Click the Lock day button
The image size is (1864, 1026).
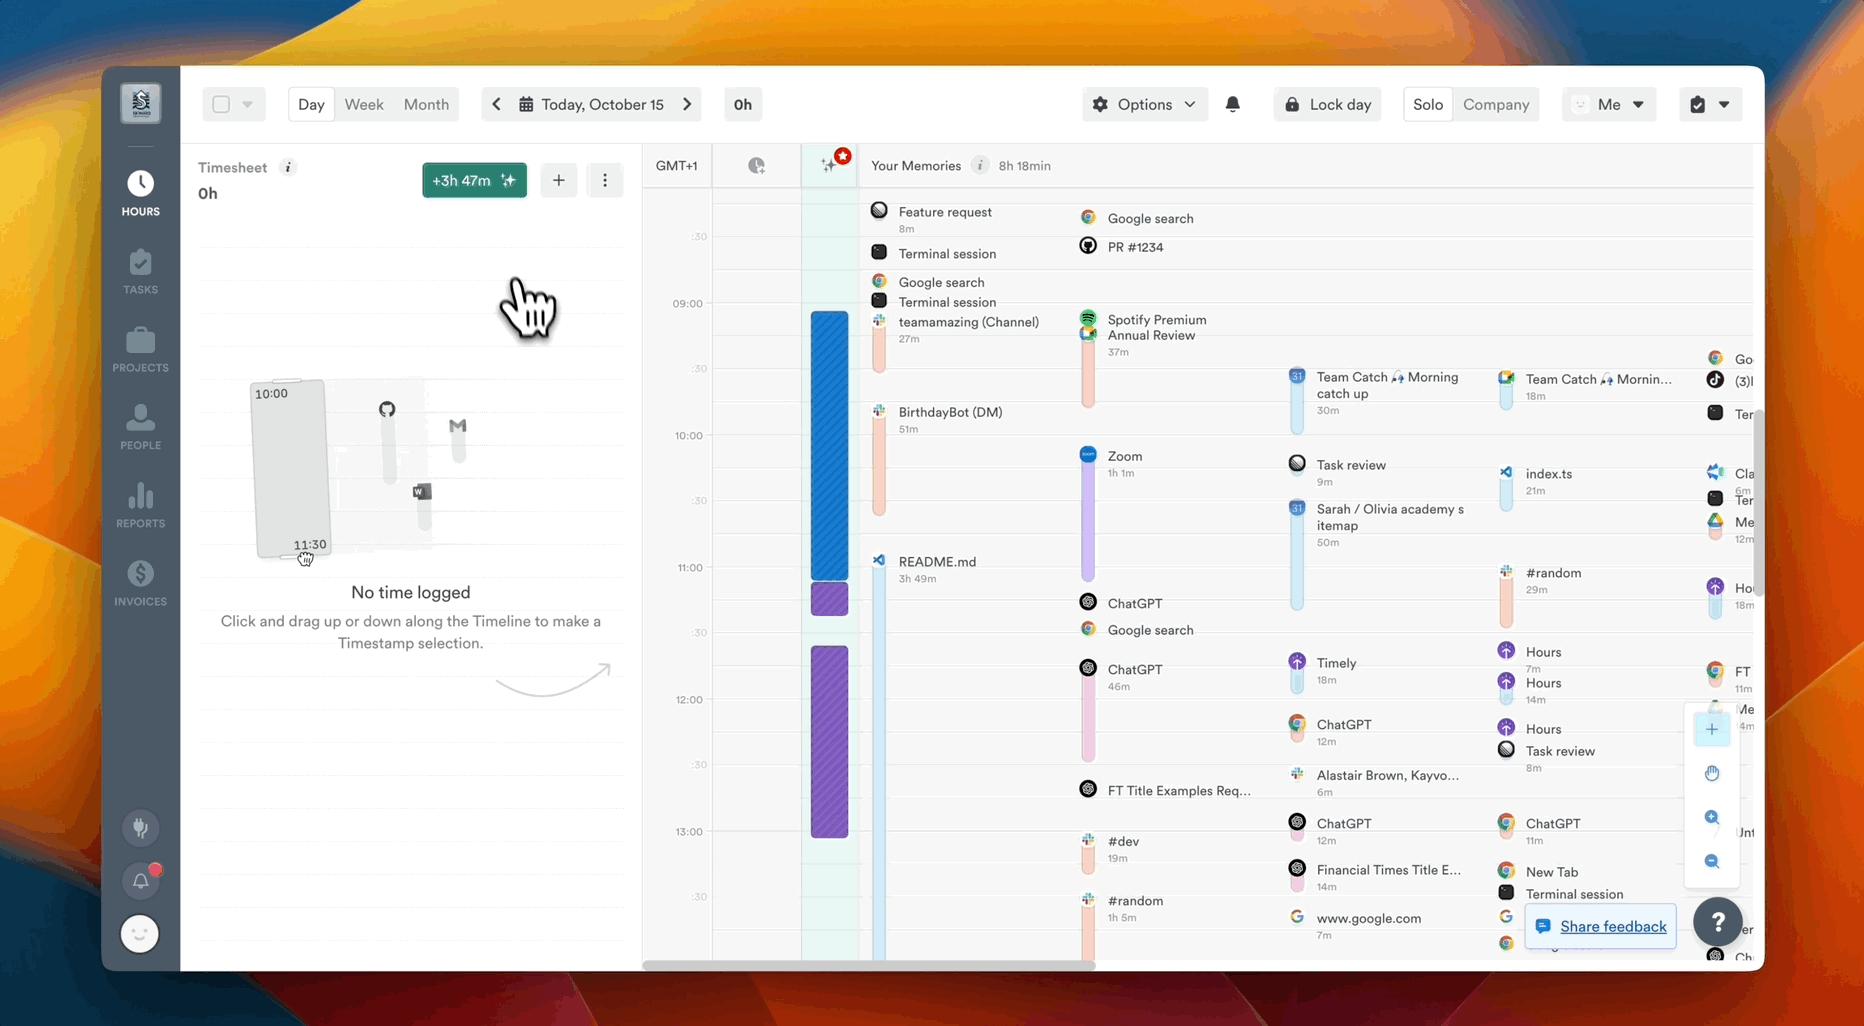(x=1327, y=104)
